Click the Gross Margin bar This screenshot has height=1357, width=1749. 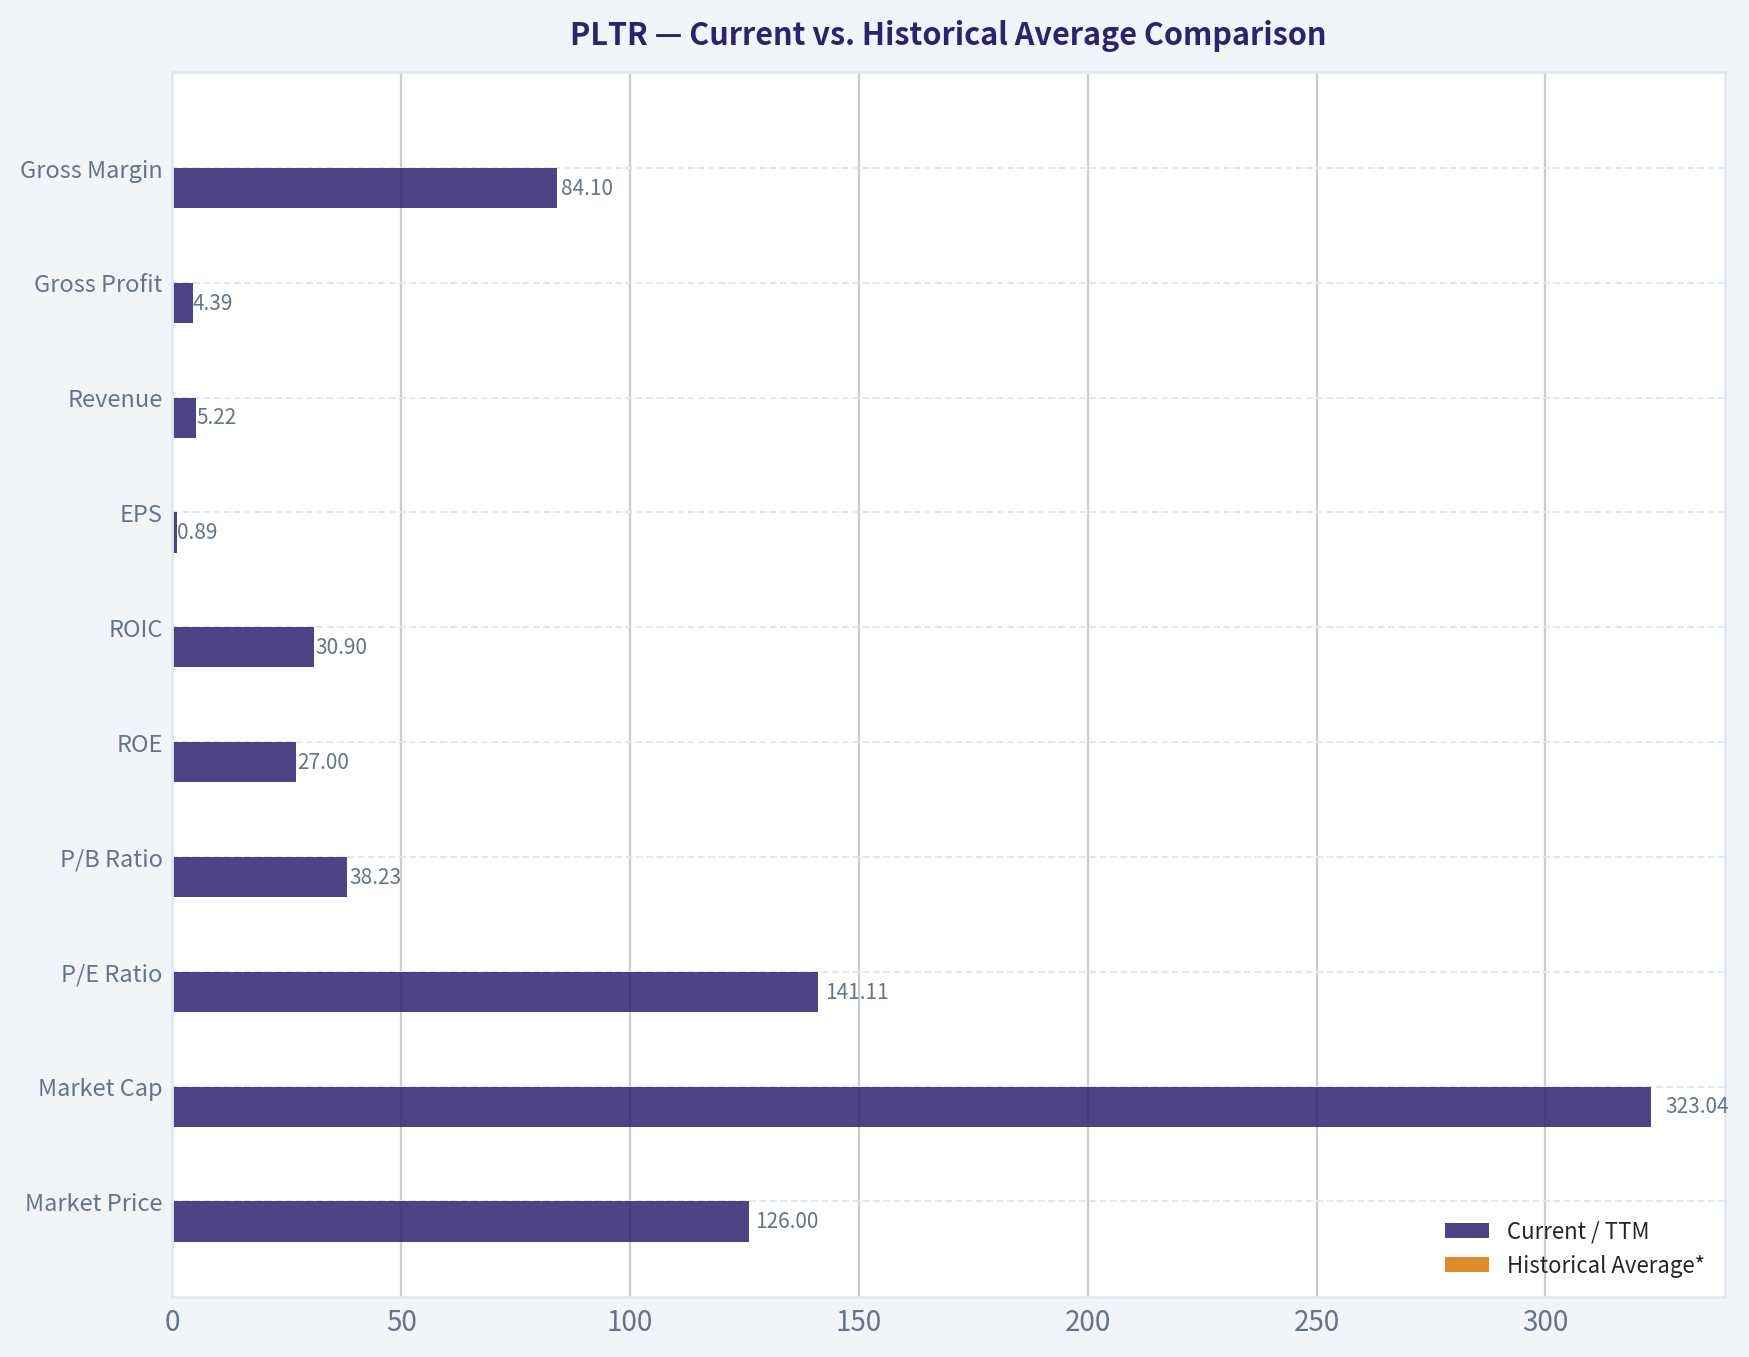[x=365, y=188]
